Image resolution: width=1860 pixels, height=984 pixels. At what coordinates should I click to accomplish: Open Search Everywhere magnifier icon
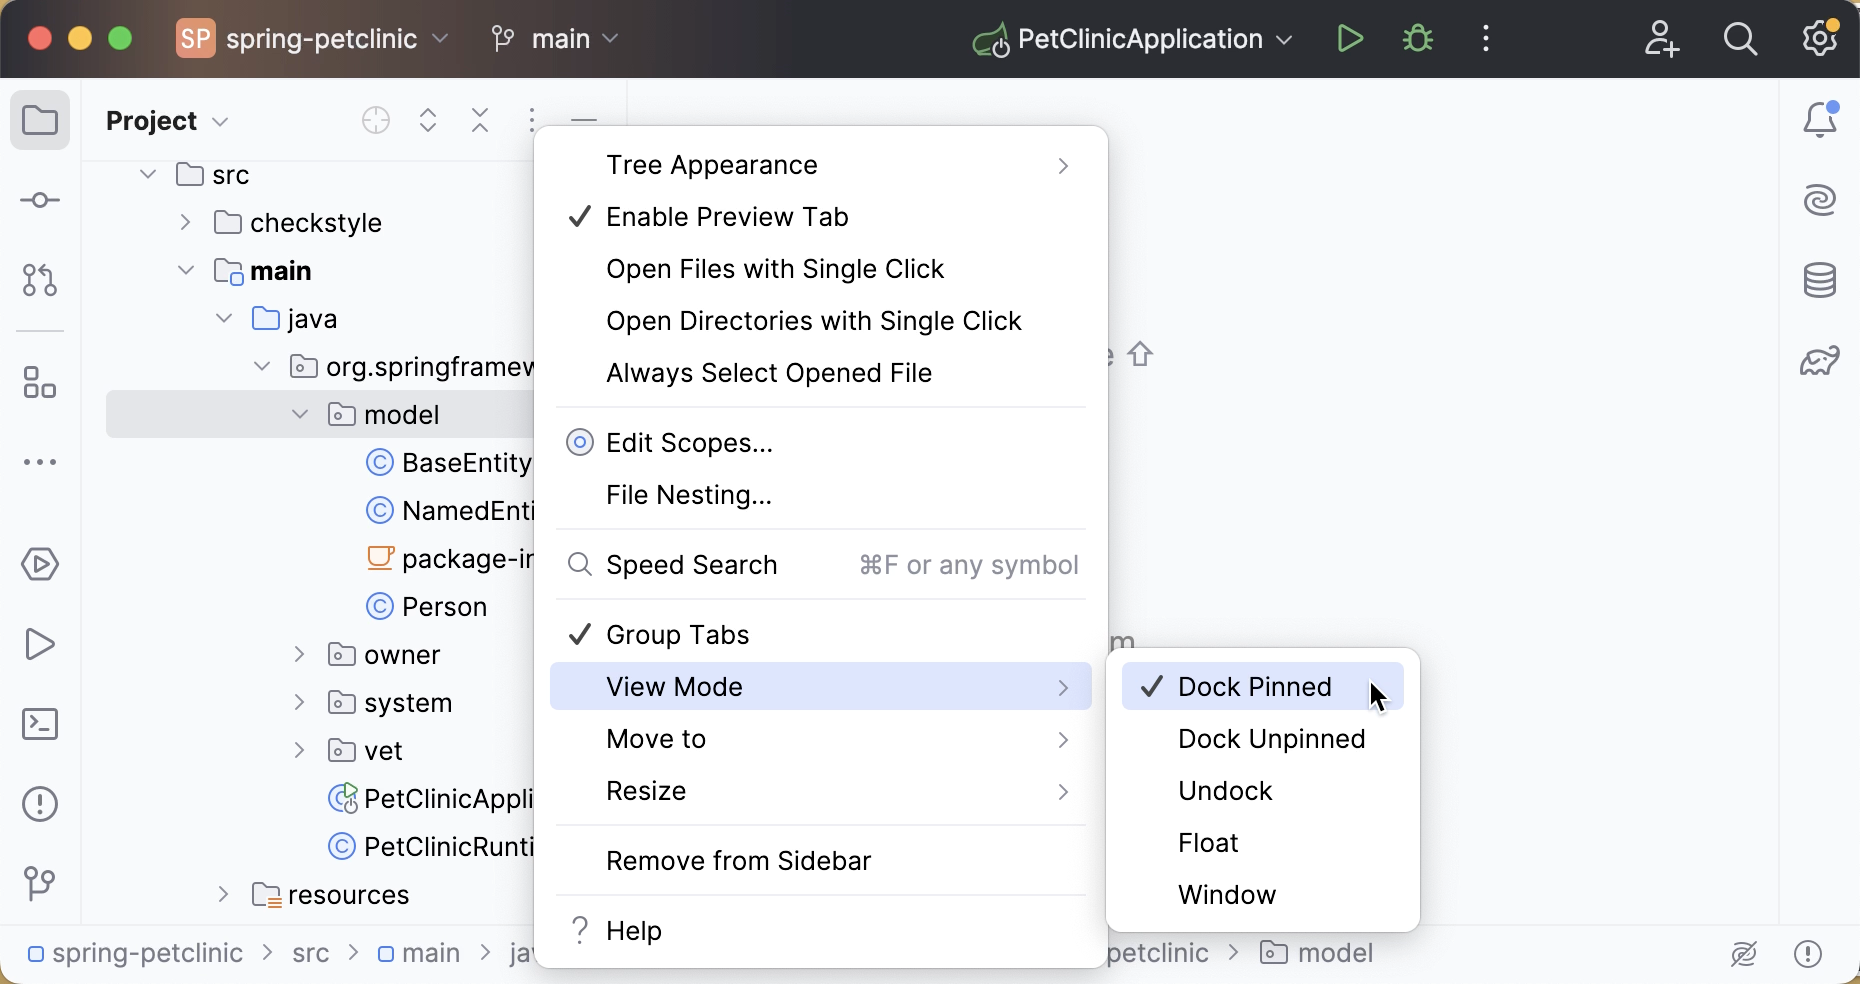[1741, 39]
